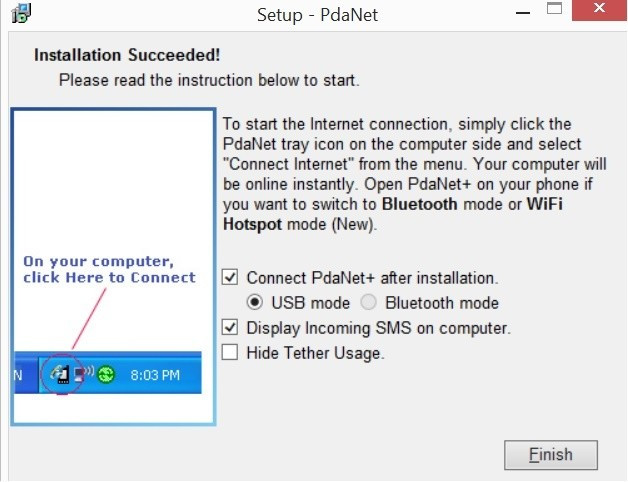Enable the Hide Tether Usage checkbox

[x=230, y=352]
